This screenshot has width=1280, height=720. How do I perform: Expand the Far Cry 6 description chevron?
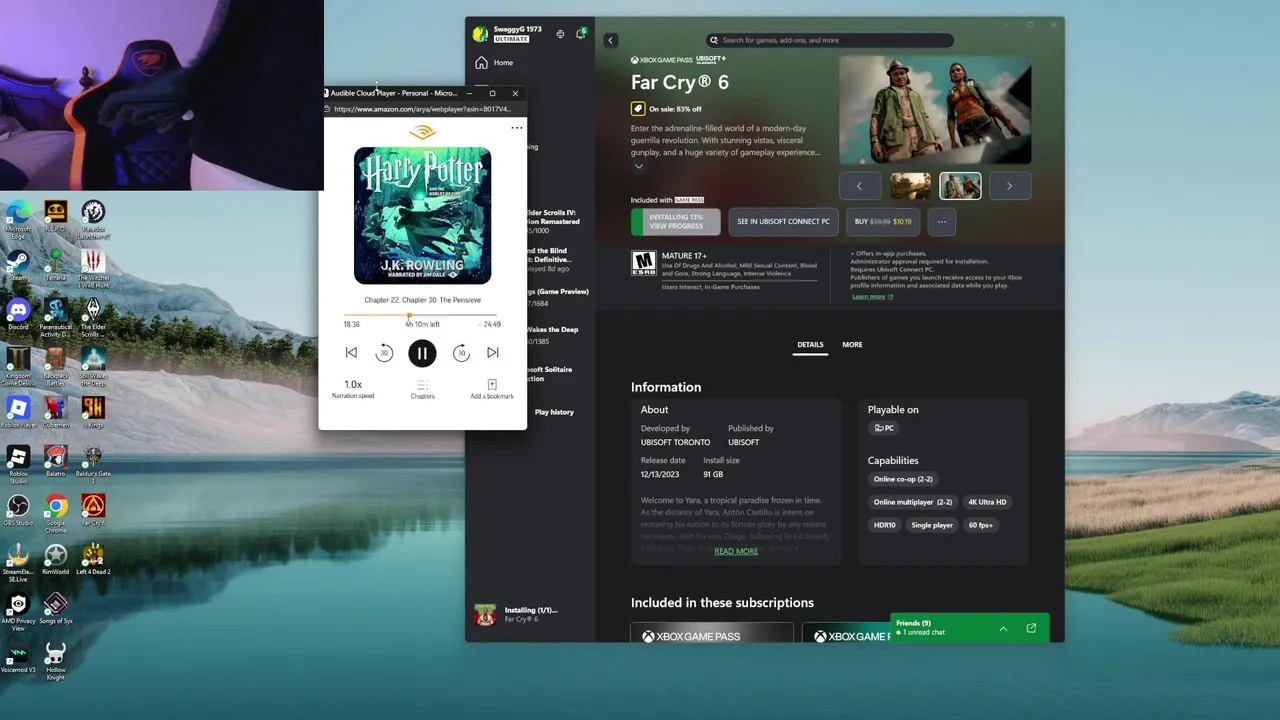[638, 167]
